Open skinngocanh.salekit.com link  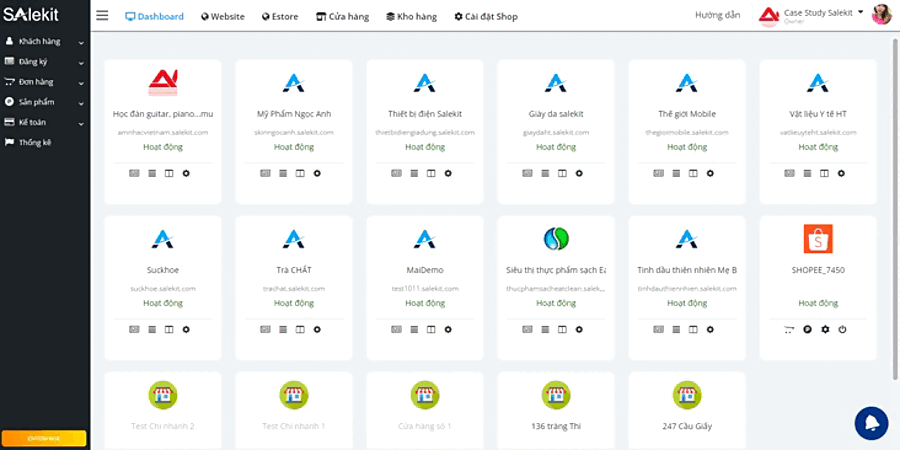(294, 133)
